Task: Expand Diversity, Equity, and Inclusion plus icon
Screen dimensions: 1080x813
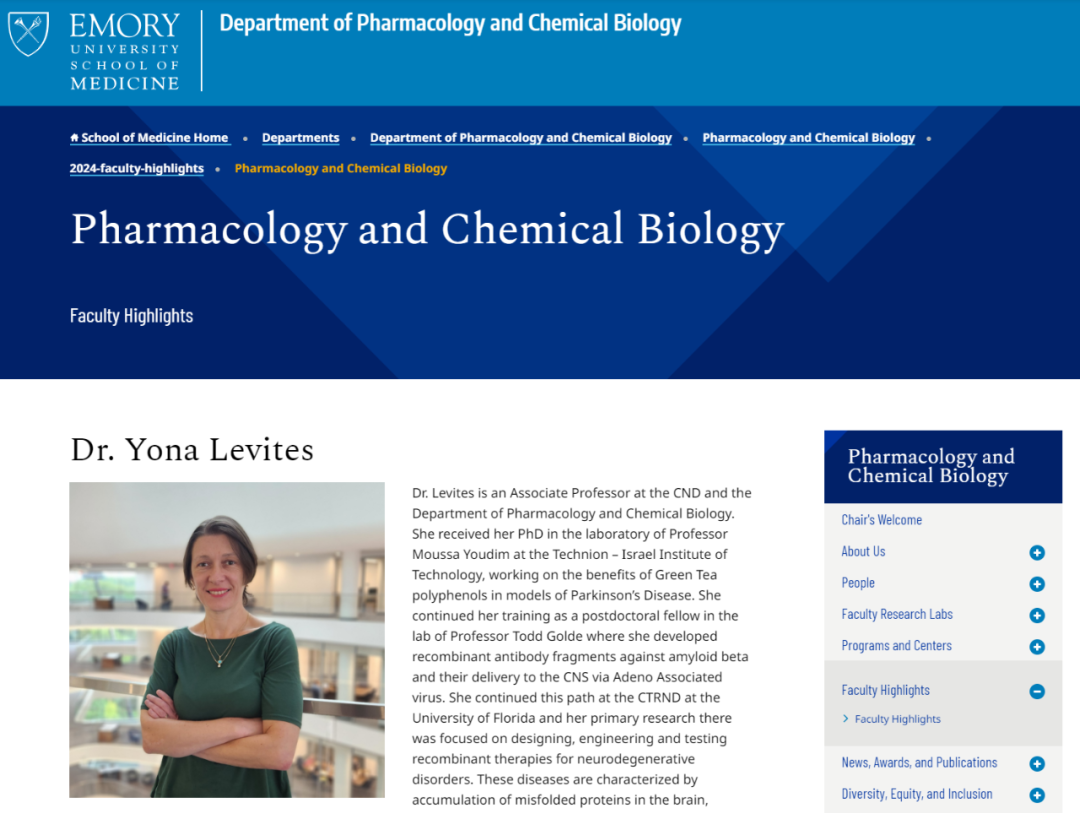Action: click(1037, 795)
